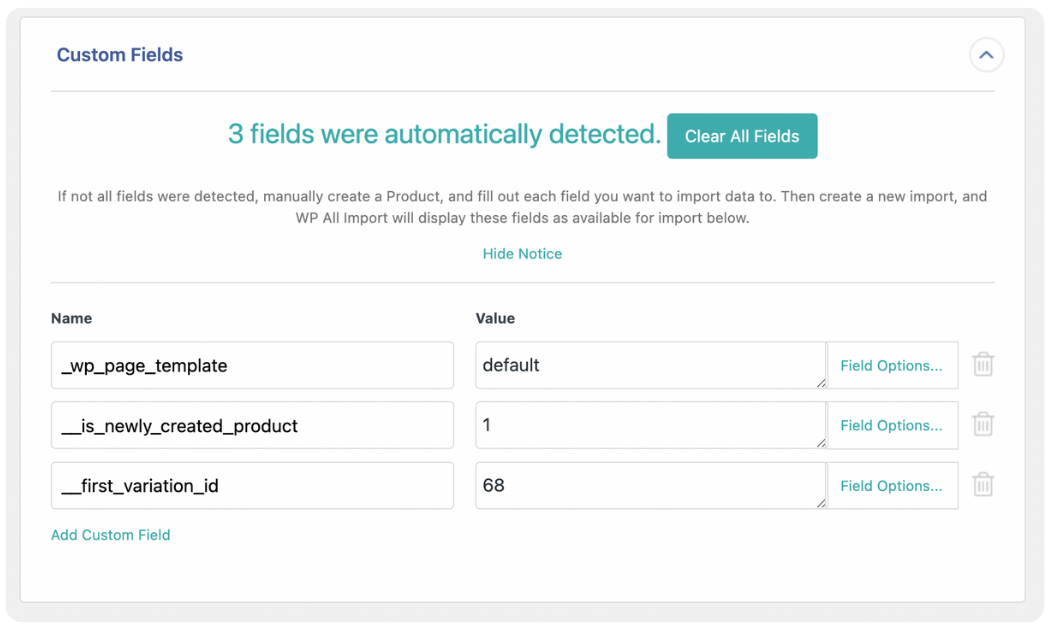Click the __first_variation_id name input

tap(252, 485)
